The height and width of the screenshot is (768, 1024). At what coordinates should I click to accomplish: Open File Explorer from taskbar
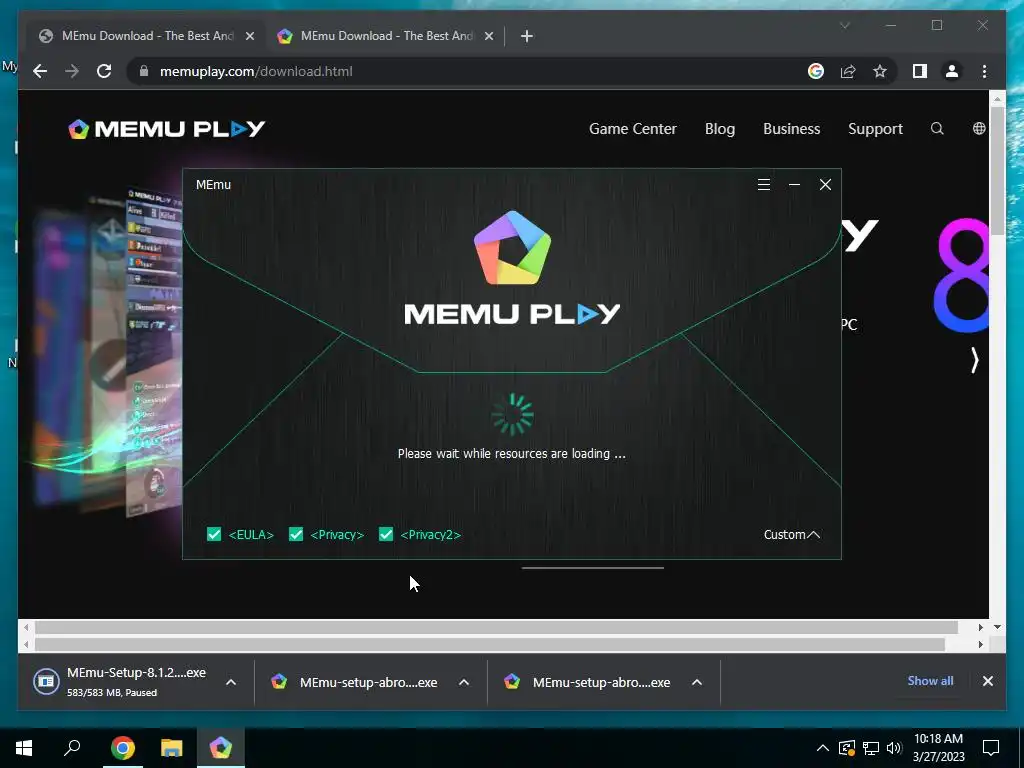pyautogui.click(x=172, y=748)
